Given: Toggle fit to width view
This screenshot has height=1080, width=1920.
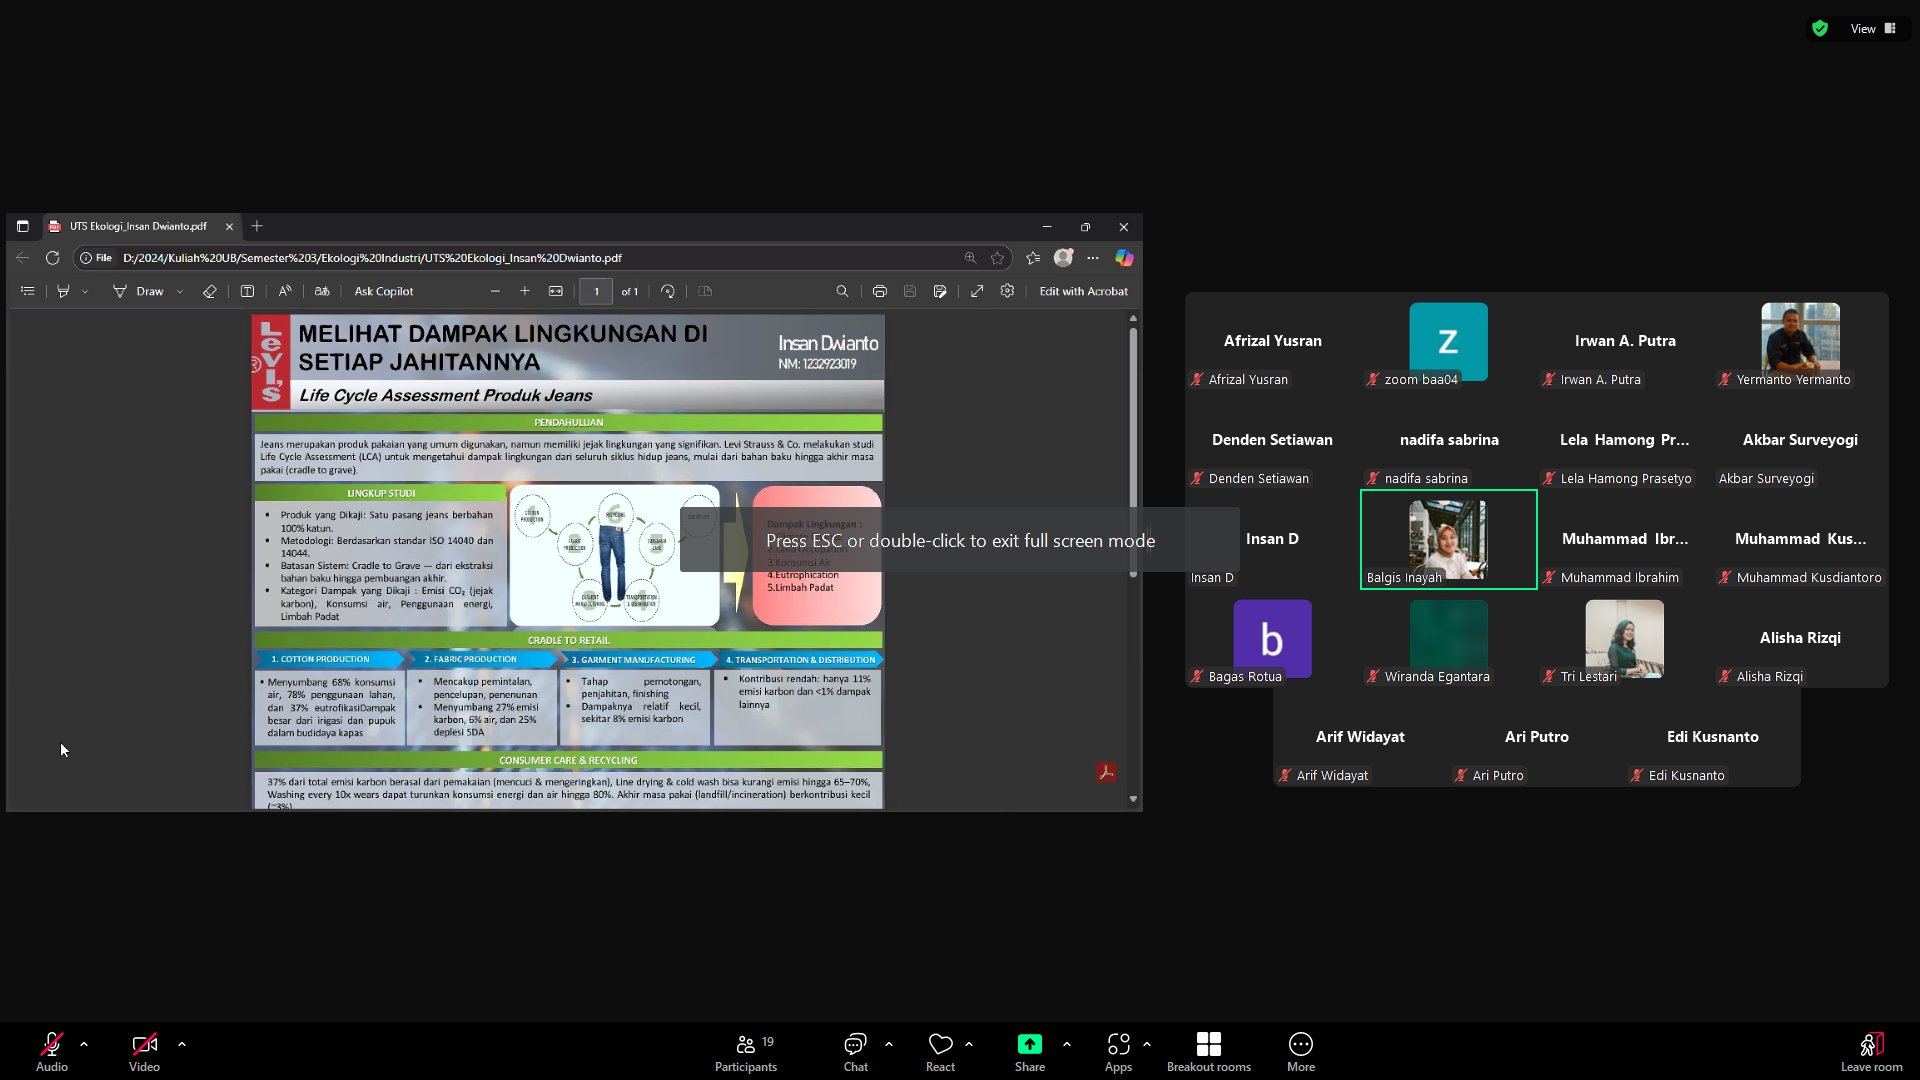Looking at the screenshot, I should tap(556, 292).
